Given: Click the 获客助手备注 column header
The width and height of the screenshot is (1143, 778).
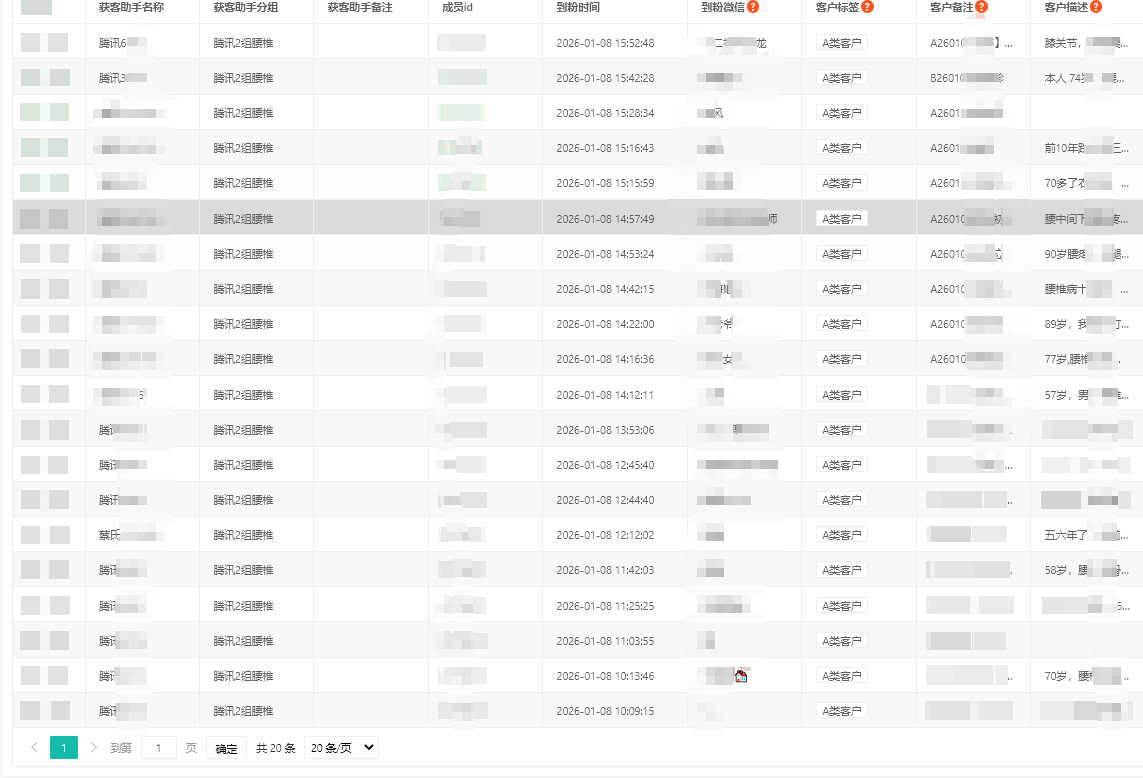Looking at the screenshot, I should point(360,7).
